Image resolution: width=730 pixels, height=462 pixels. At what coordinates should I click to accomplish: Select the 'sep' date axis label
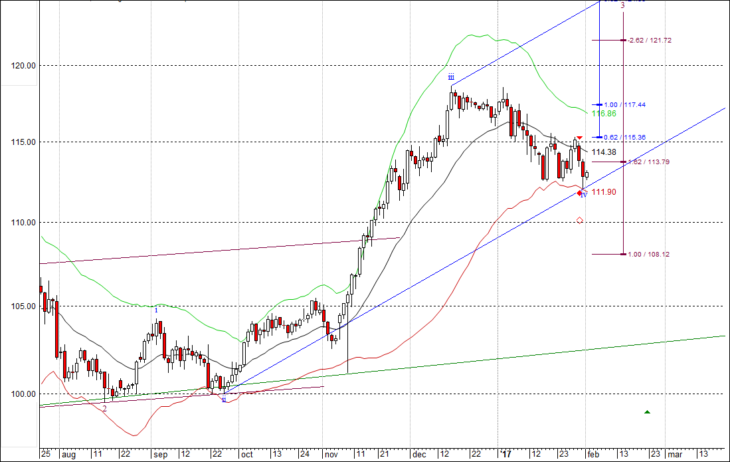click(160, 455)
